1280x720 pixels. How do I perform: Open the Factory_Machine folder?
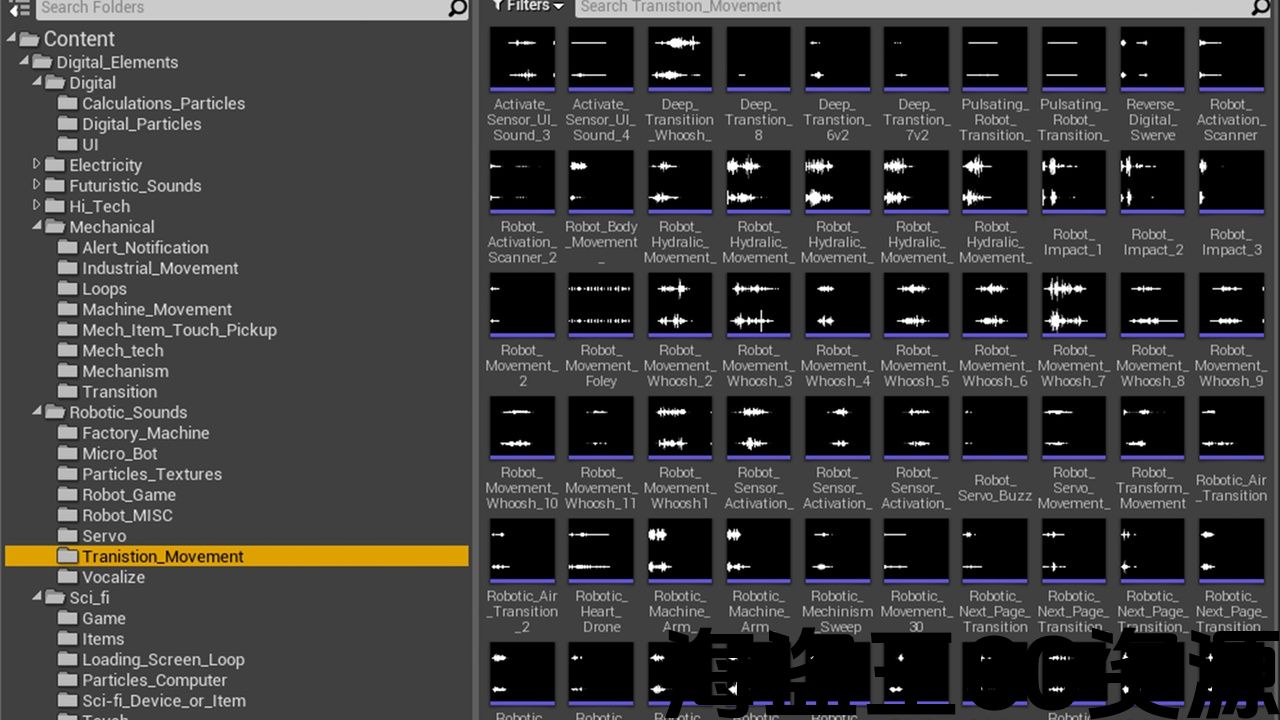point(145,433)
